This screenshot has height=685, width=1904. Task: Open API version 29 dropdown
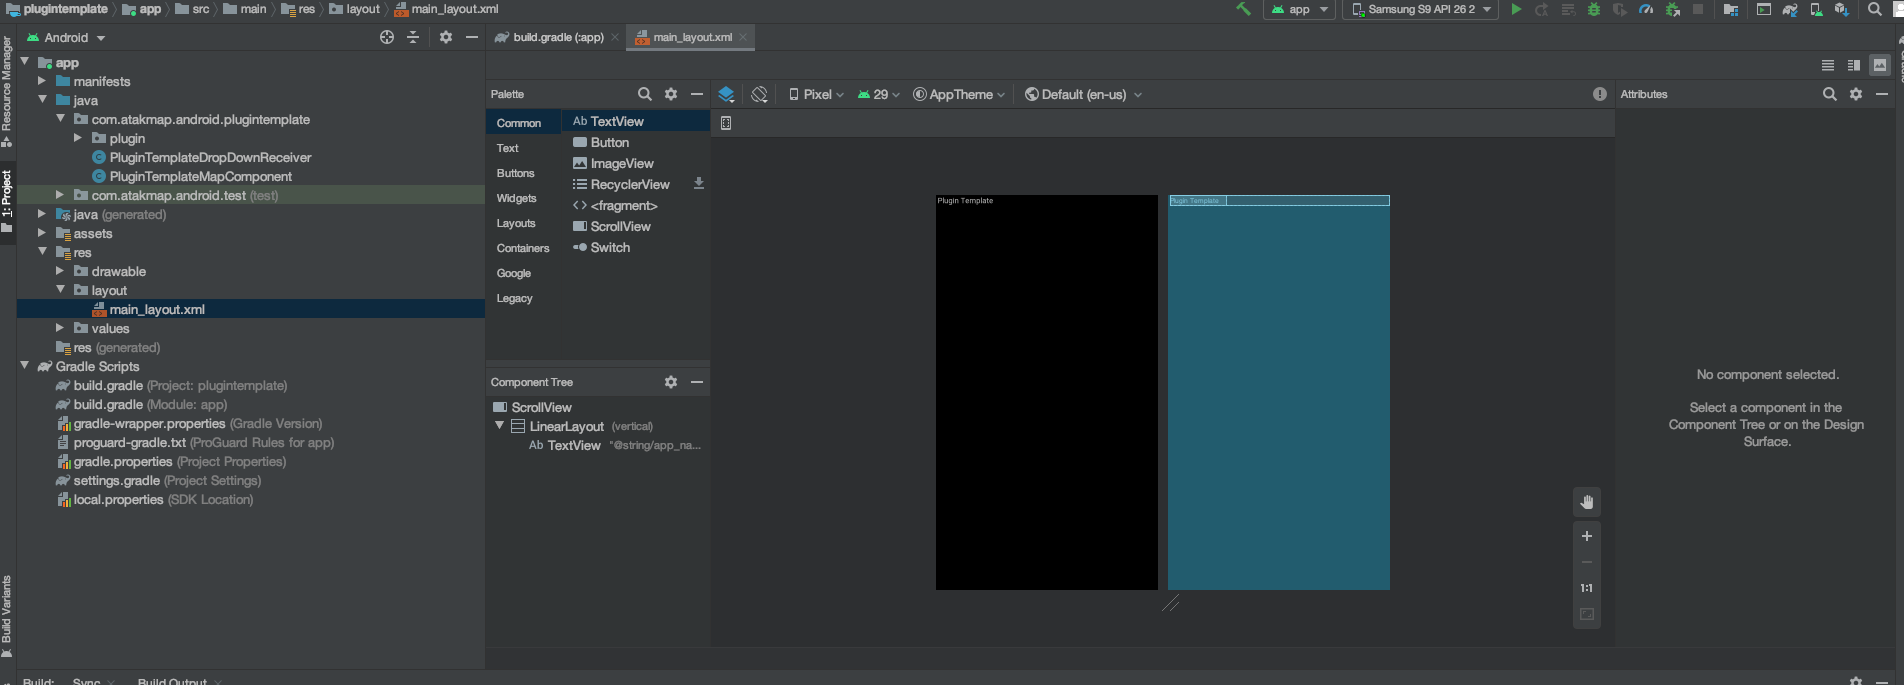[x=879, y=94]
